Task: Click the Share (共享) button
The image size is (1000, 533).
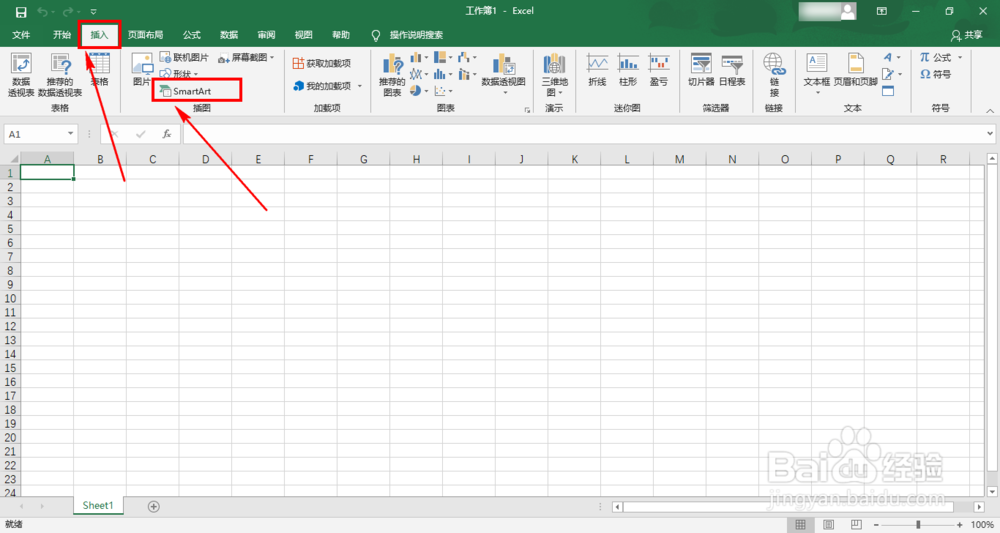Action: [x=966, y=35]
